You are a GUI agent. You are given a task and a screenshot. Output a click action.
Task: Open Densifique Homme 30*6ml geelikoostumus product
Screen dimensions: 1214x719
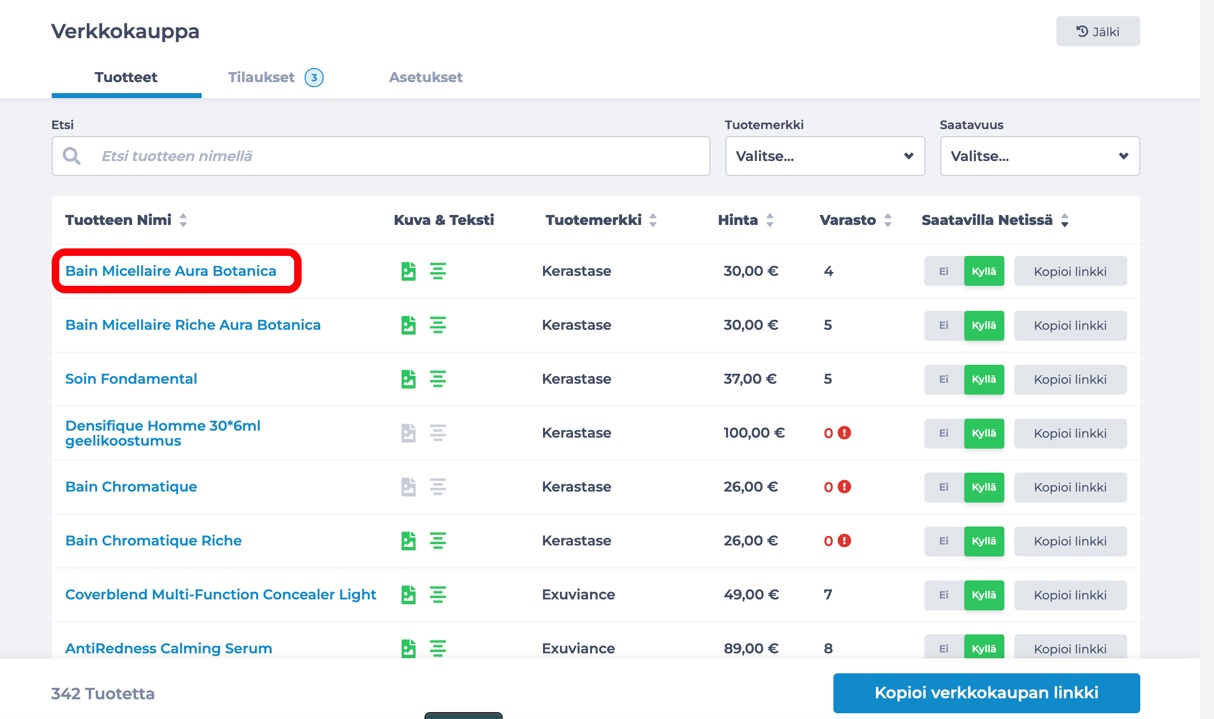coord(163,433)
